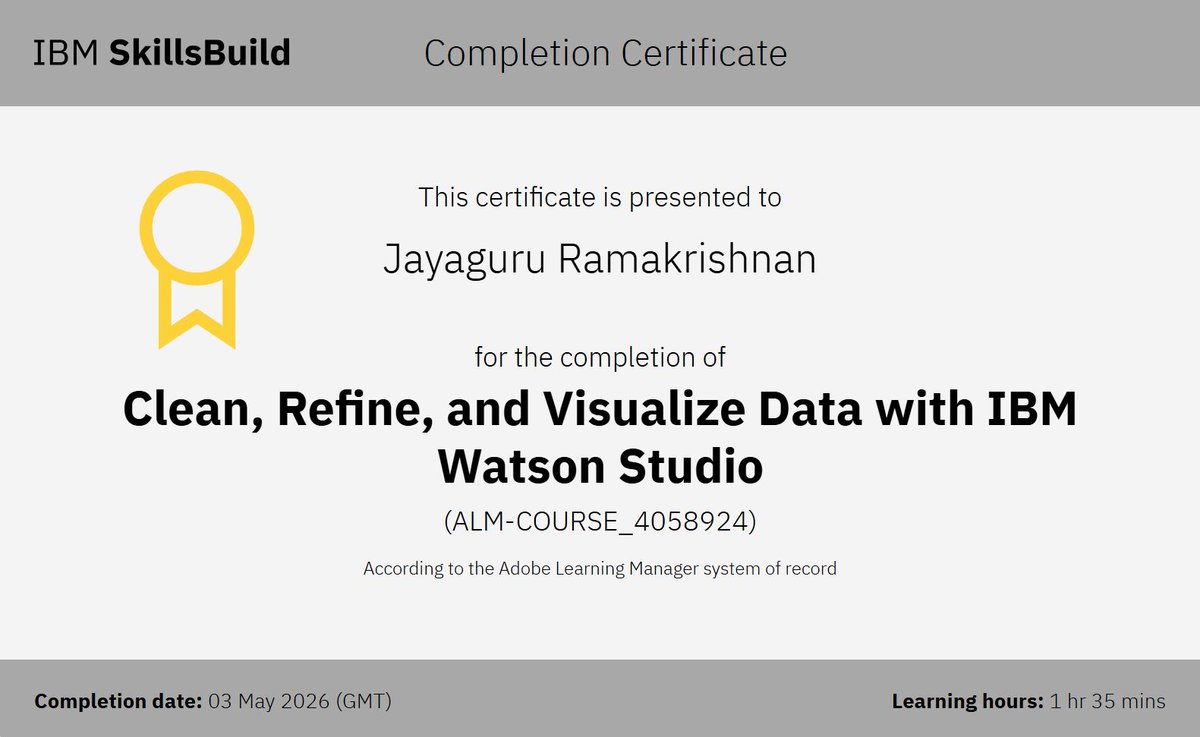The image size is (1200, 737).
Task: Click the completion date 03 May 2026 (GMT)
Action: (300, 701)
